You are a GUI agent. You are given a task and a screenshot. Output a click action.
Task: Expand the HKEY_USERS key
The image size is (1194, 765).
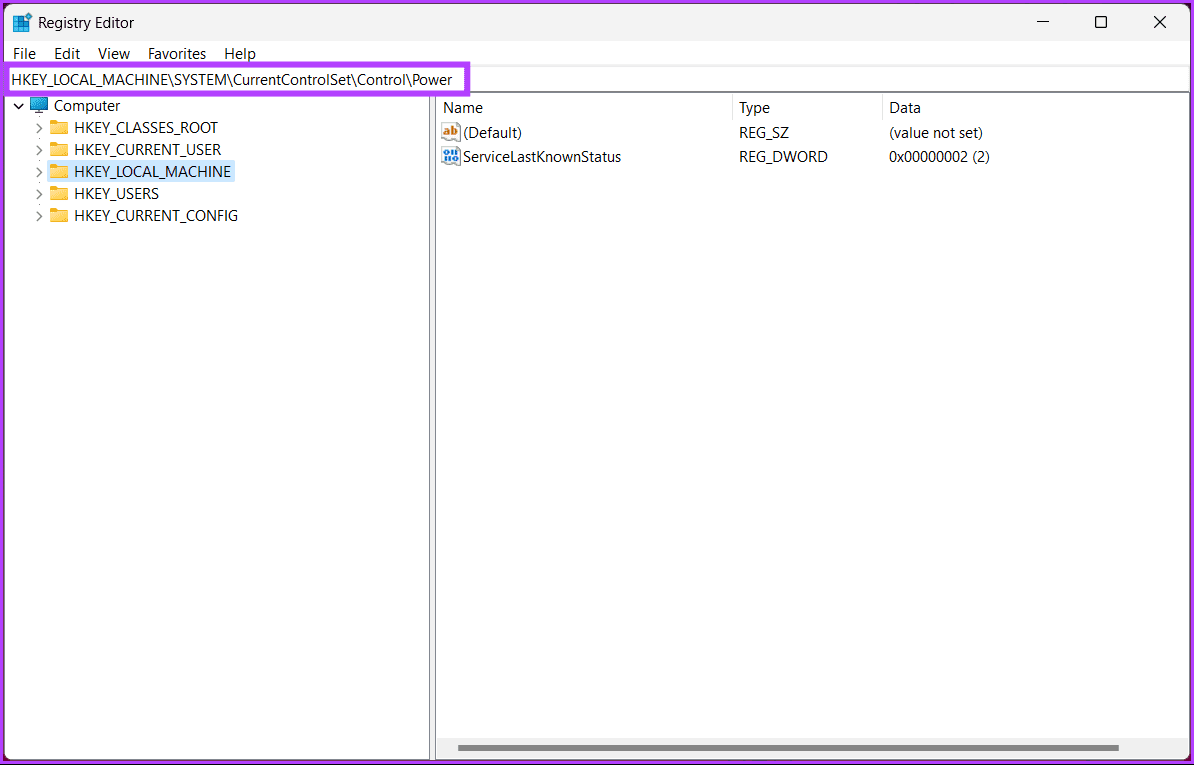[39, 194]
